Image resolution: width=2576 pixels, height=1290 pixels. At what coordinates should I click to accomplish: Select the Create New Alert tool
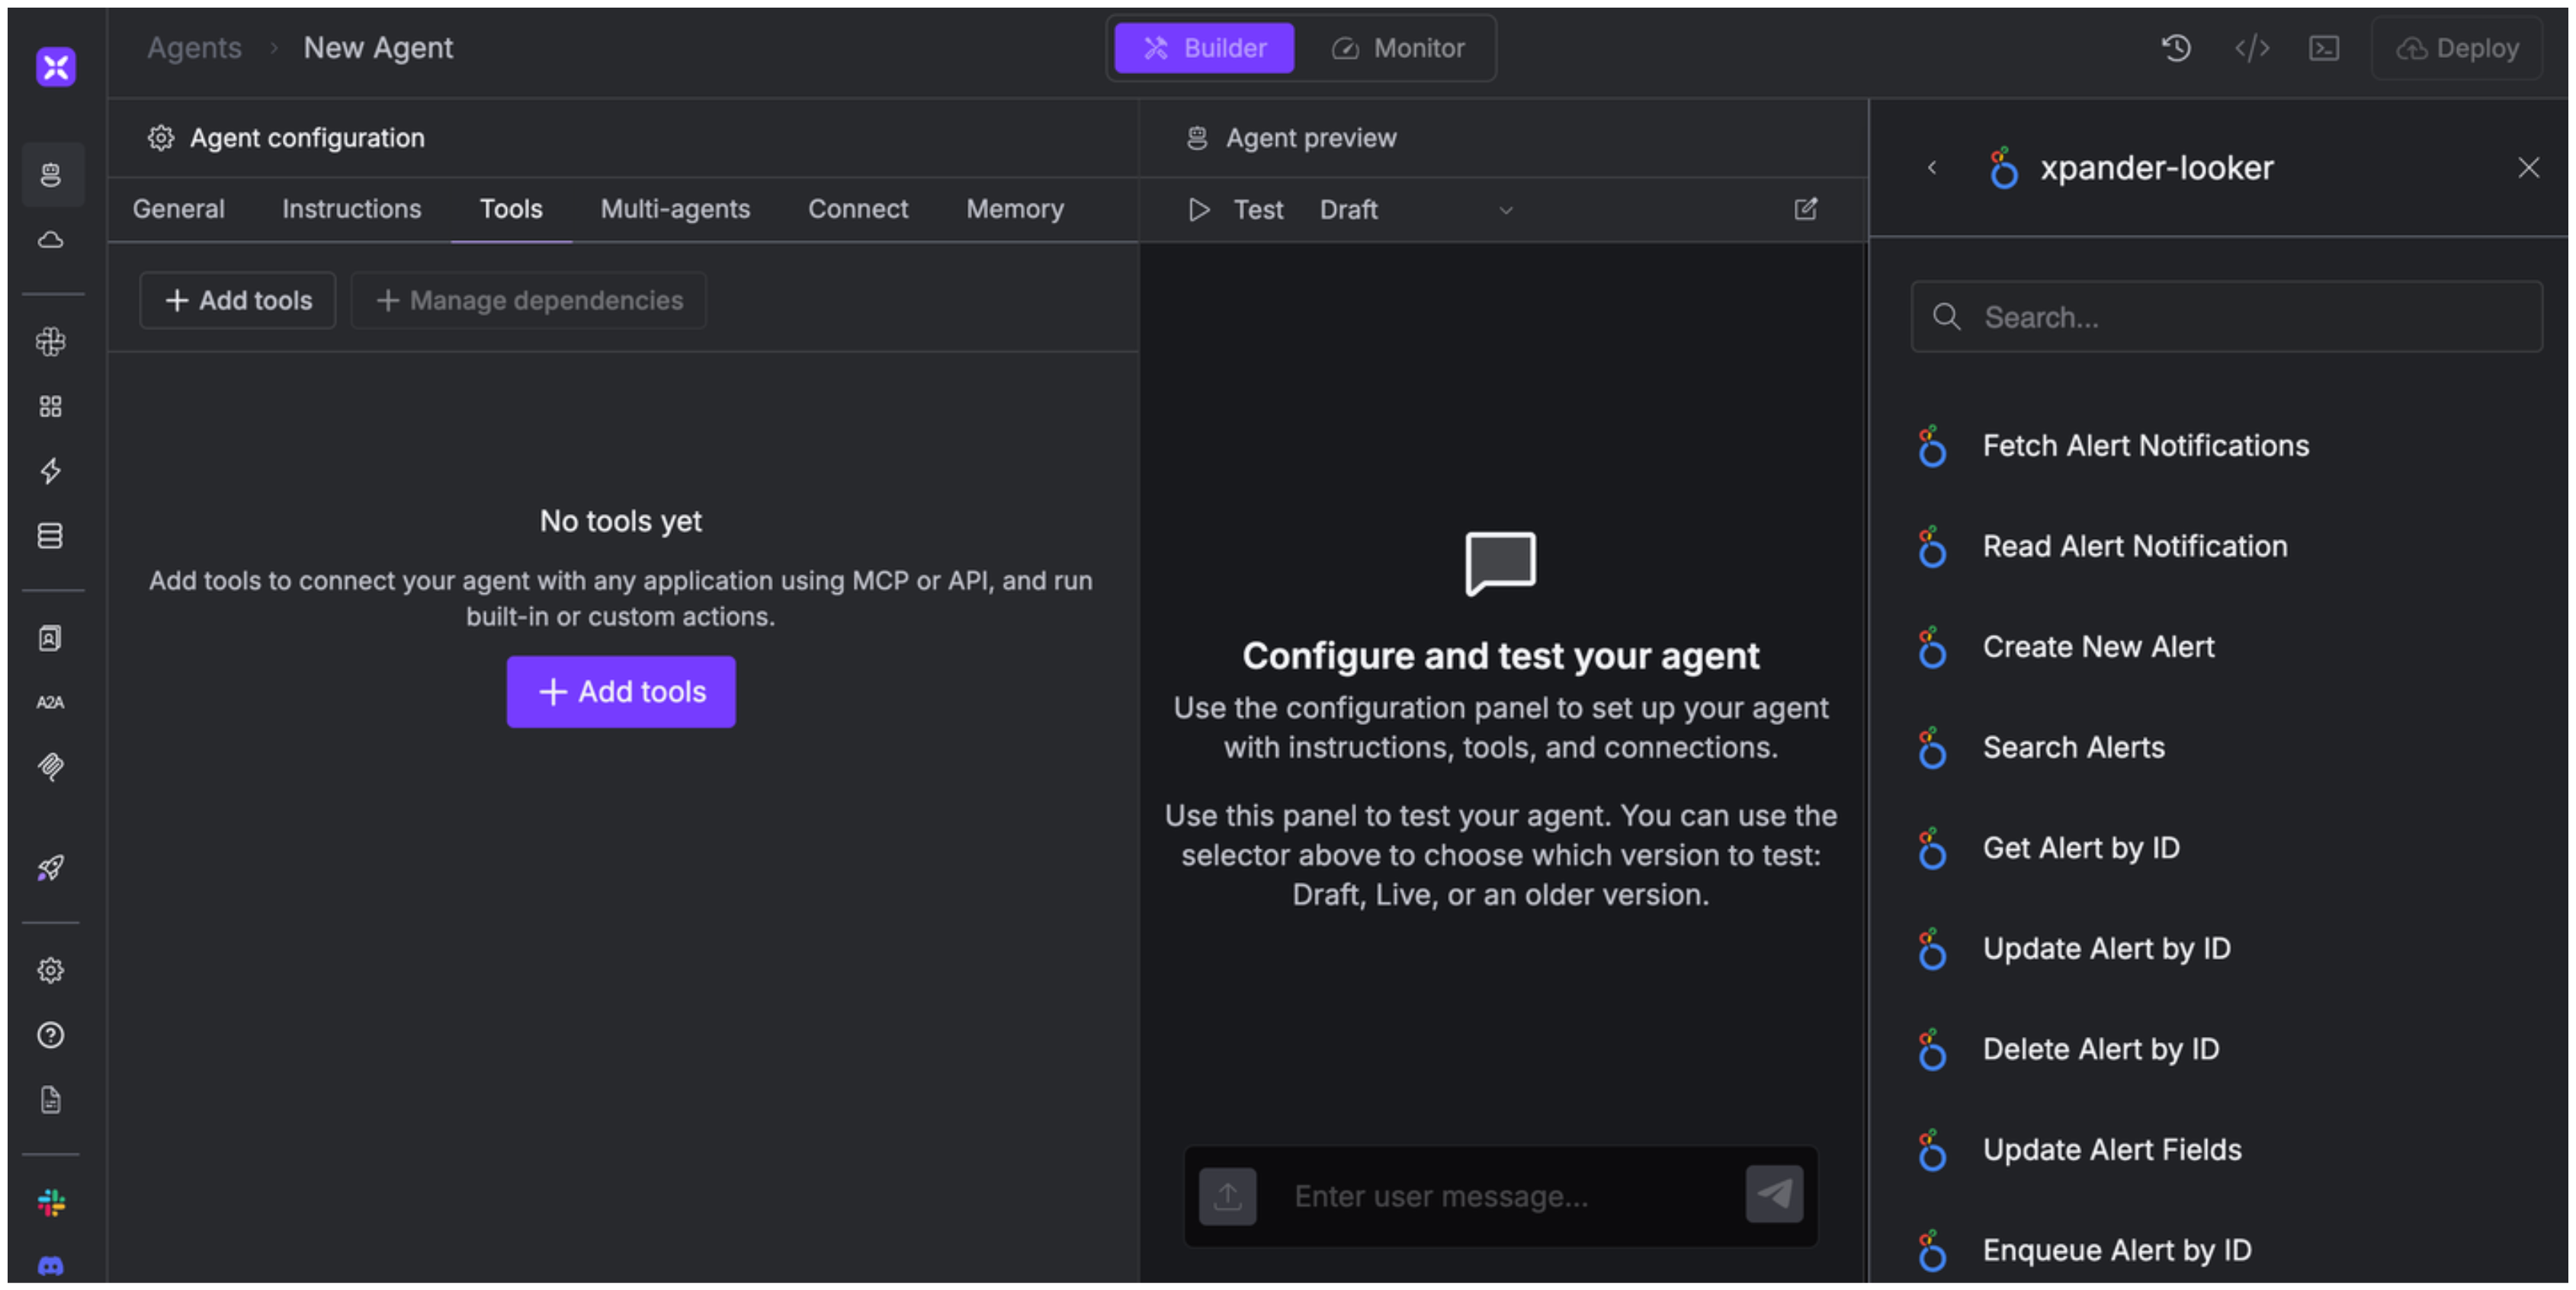2097,647
